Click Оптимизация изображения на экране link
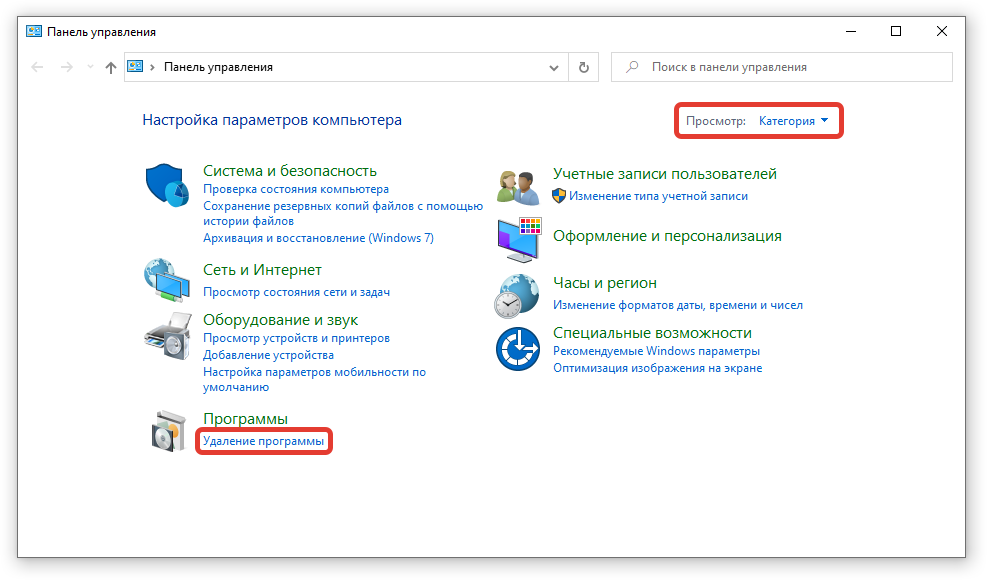 pyautogui.click(x=658, y=368)
